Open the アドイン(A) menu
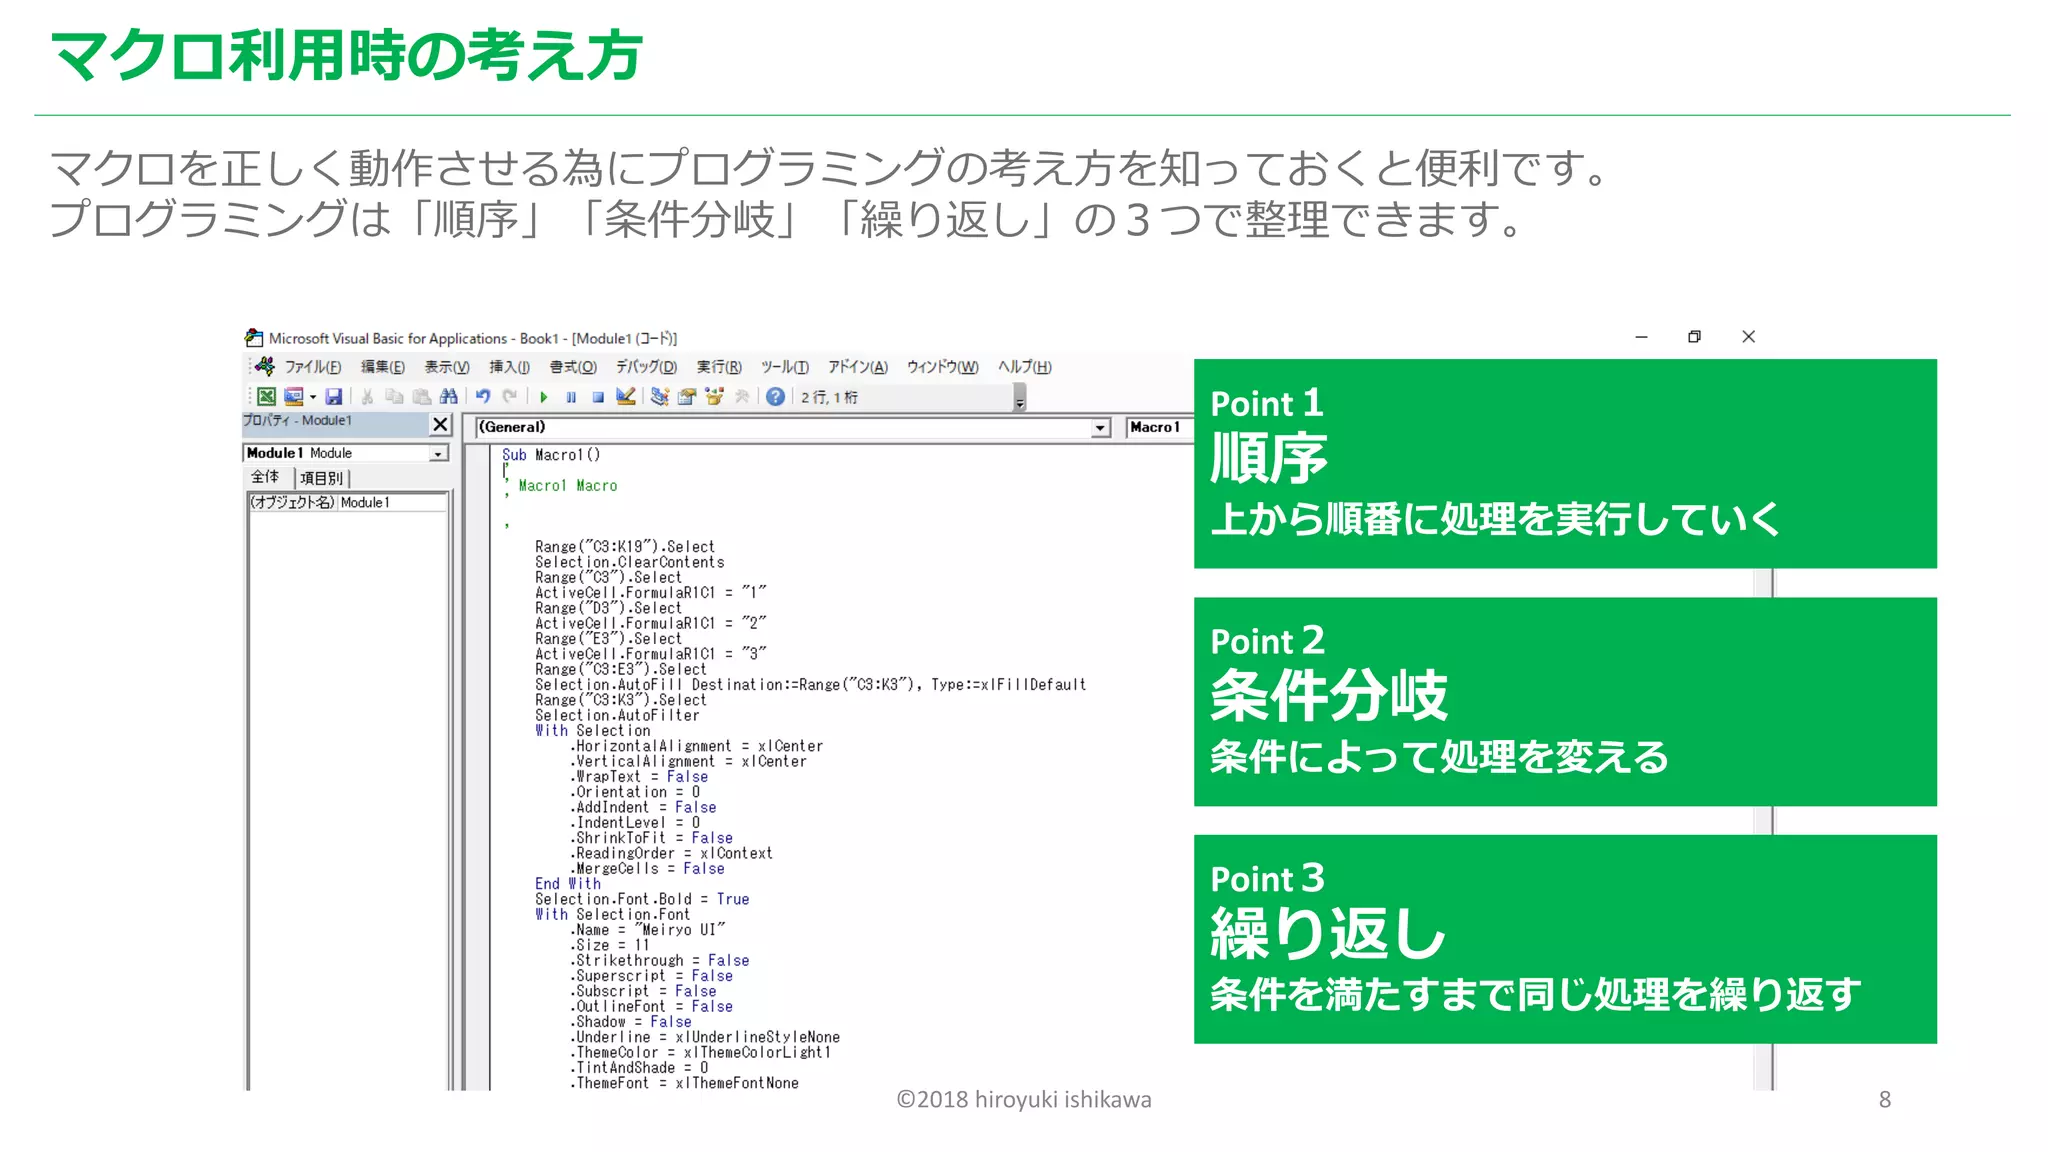This screenshot has width=2048, height=1152. coord(857,367)
